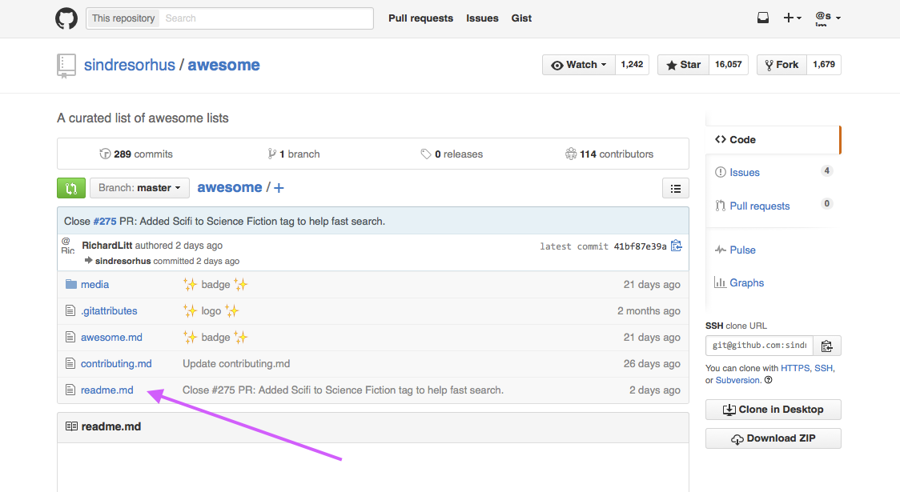Open the Branch: master selector
The image size is (900, 492).
(139, 188)
